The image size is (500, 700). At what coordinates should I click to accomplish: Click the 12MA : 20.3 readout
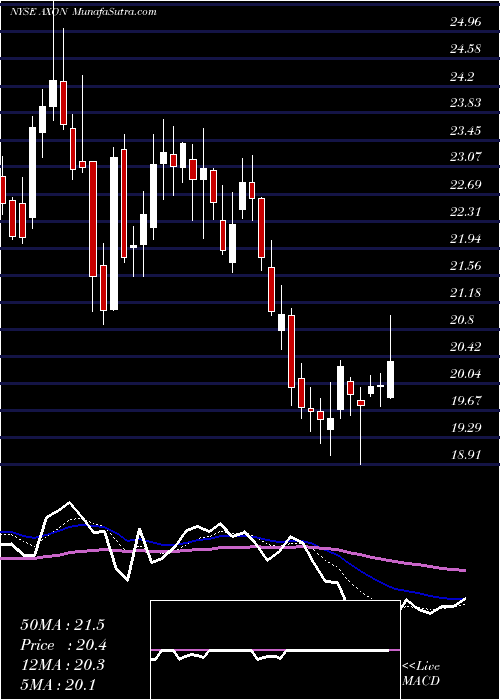coord(62,664)
